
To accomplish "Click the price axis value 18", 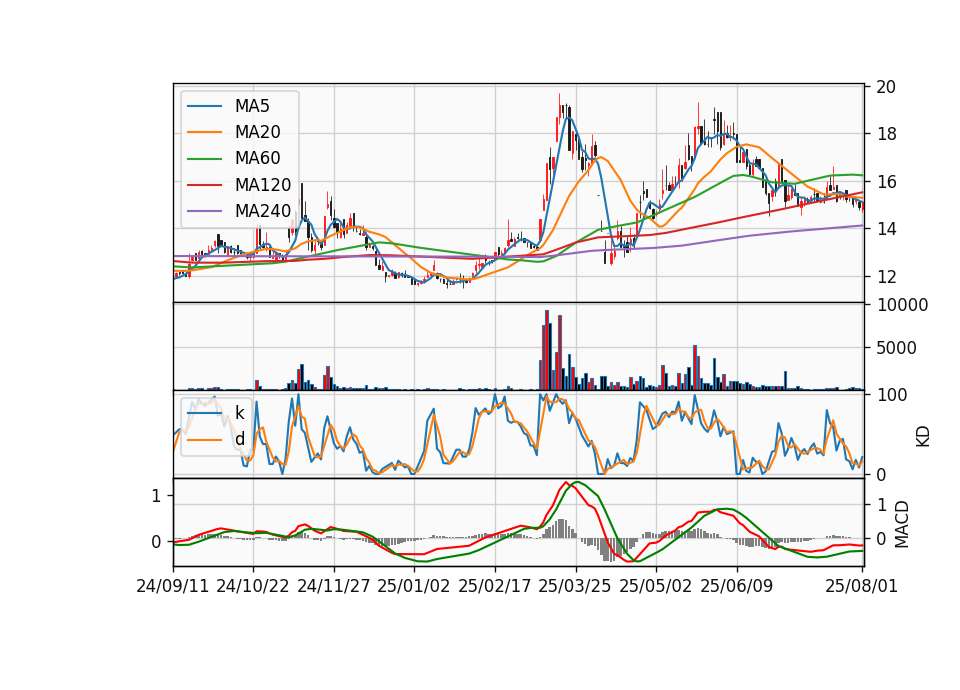I will point(886,134).
